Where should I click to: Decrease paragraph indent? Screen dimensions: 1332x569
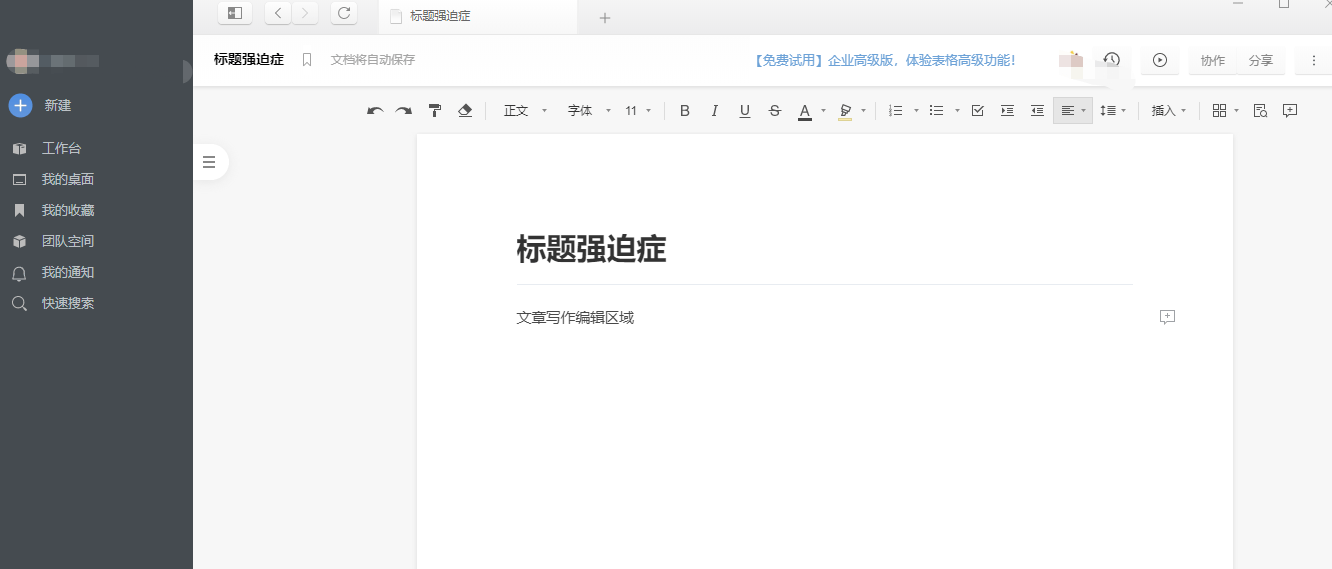pos(1037,111)
